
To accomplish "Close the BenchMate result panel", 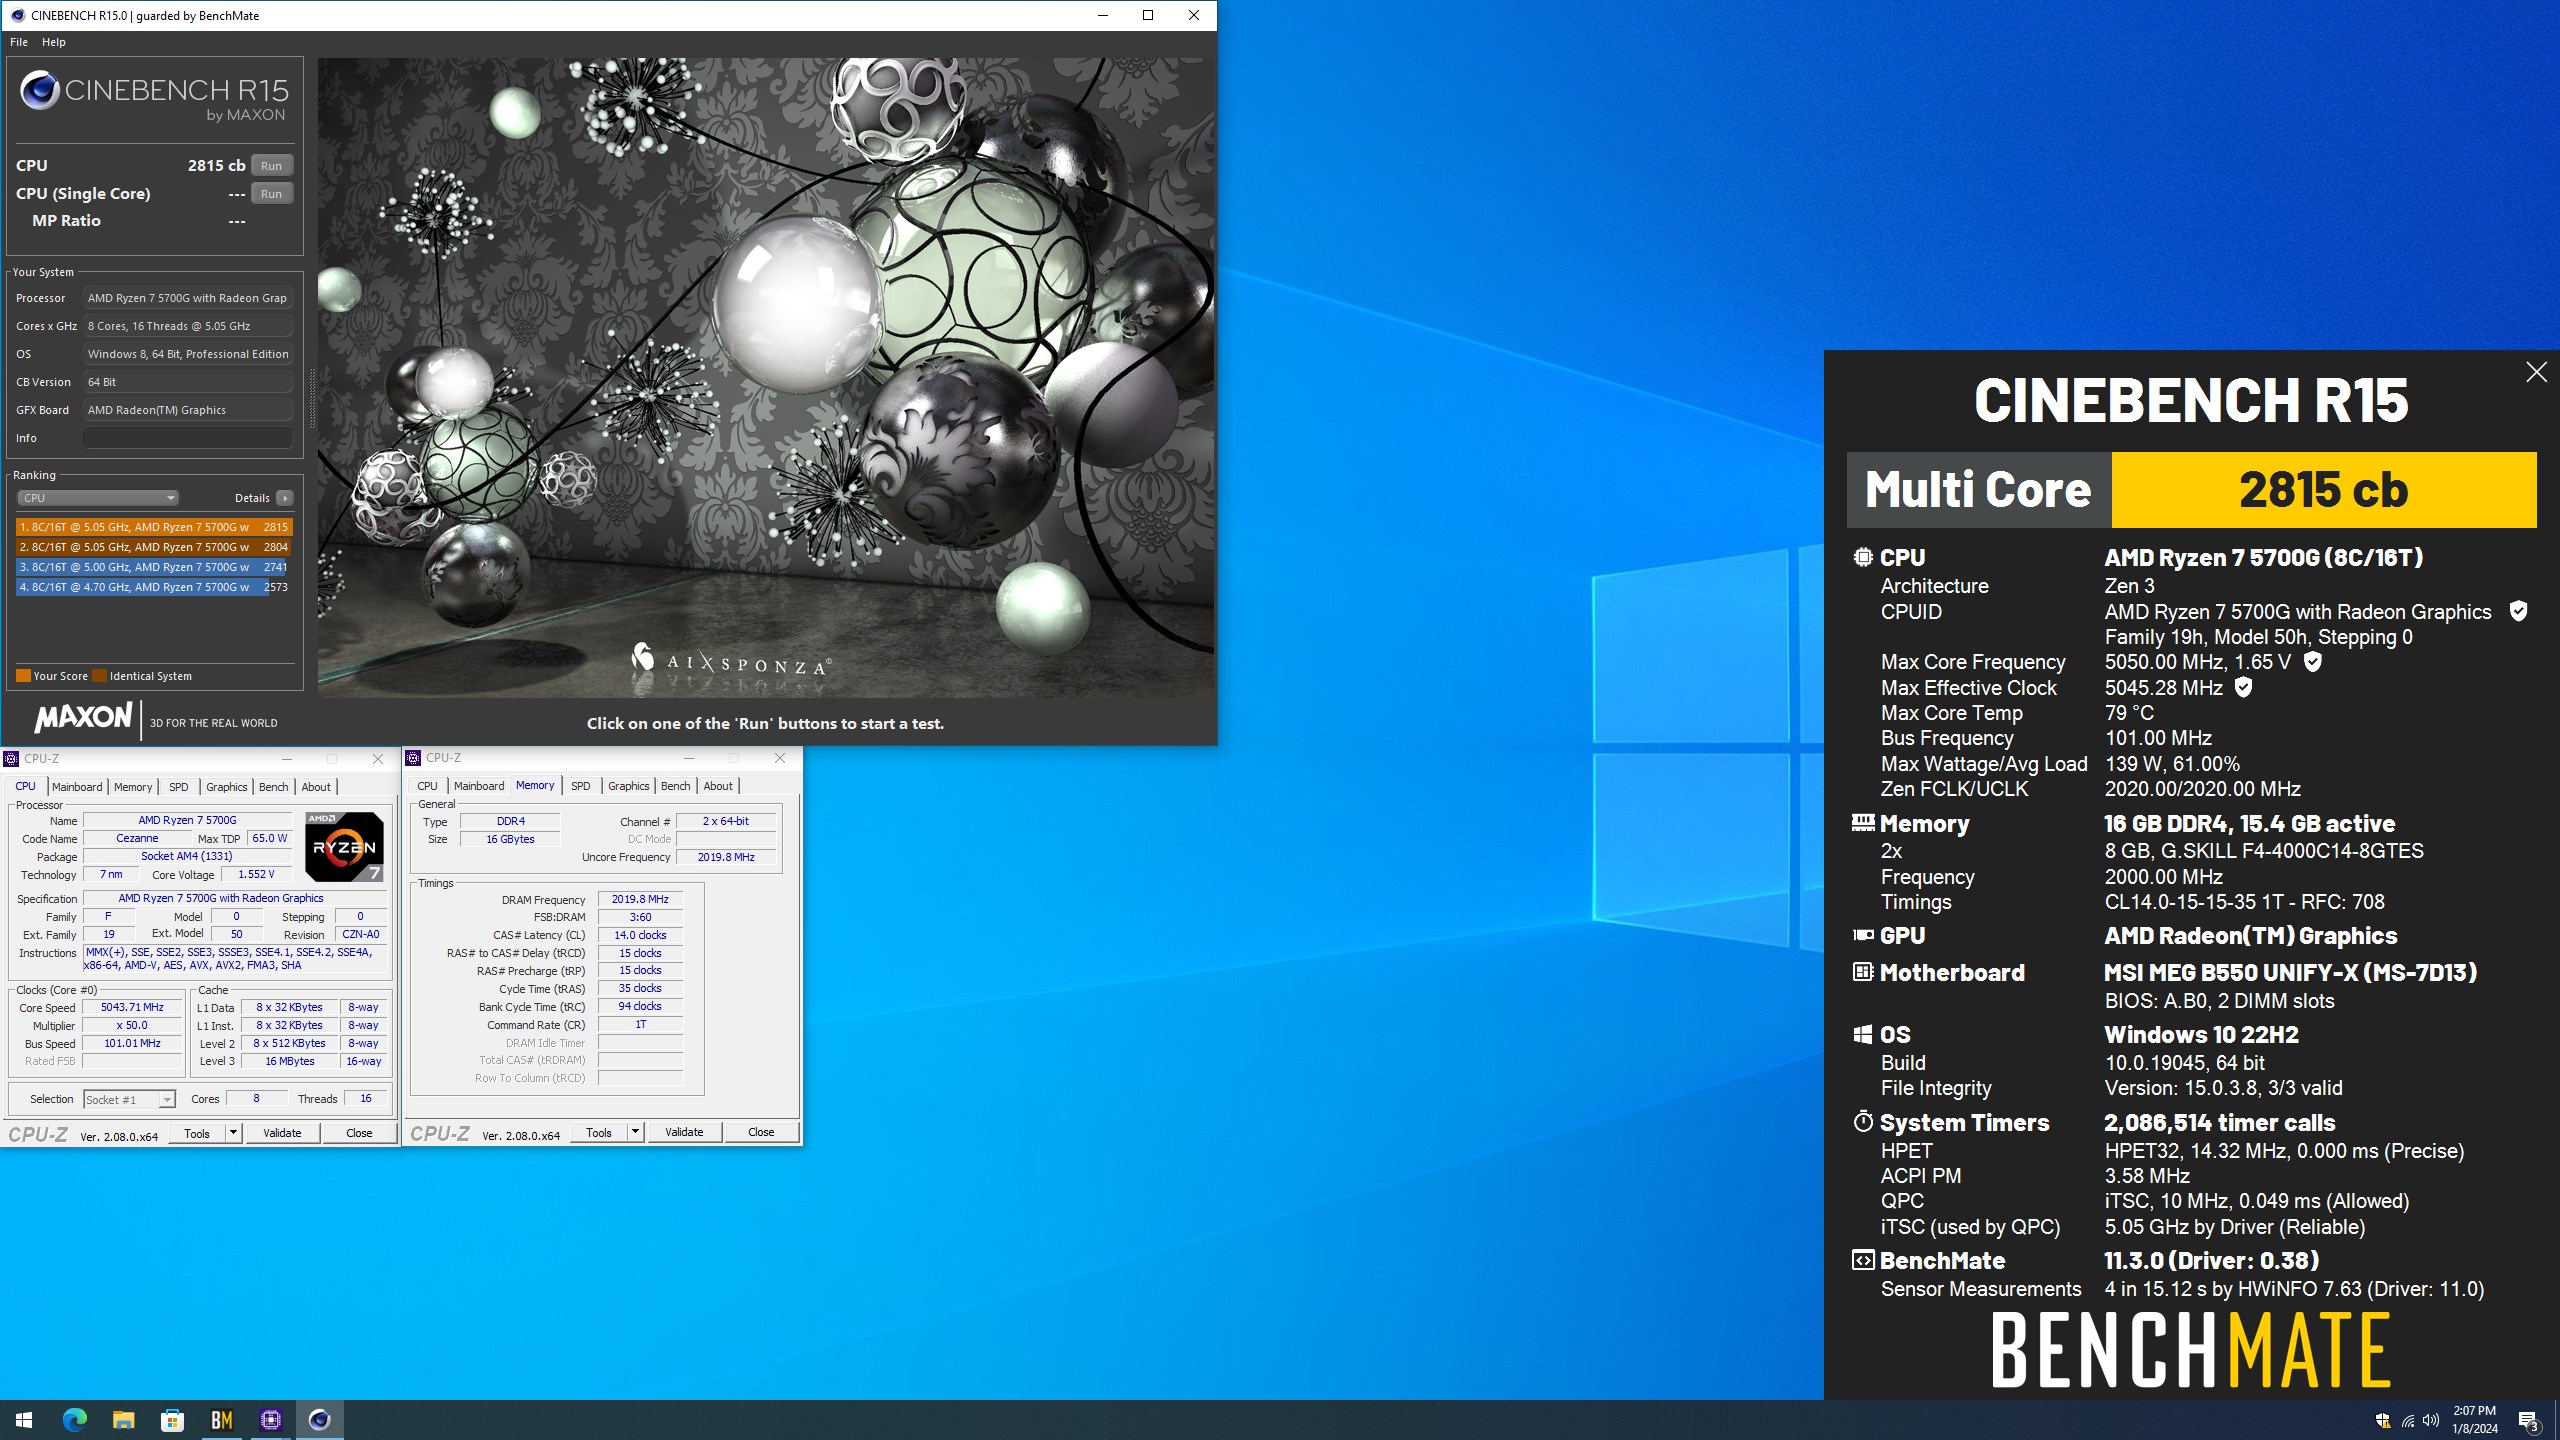I will click(x=2536, y=372).
